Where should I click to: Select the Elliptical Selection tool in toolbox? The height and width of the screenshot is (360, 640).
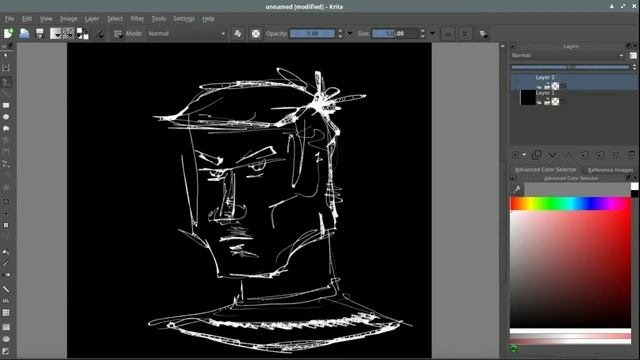point(6,339)
